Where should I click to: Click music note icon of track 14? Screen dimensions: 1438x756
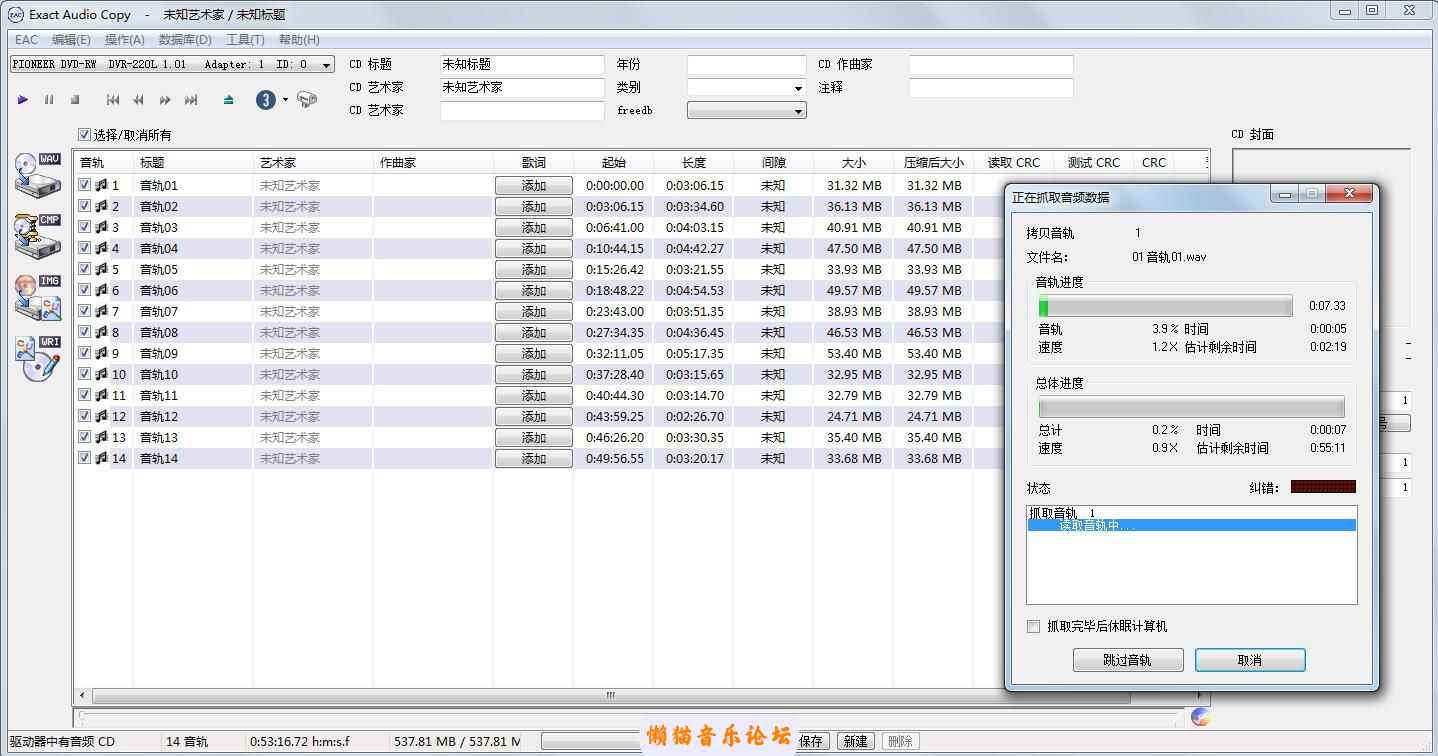point(101,458)
